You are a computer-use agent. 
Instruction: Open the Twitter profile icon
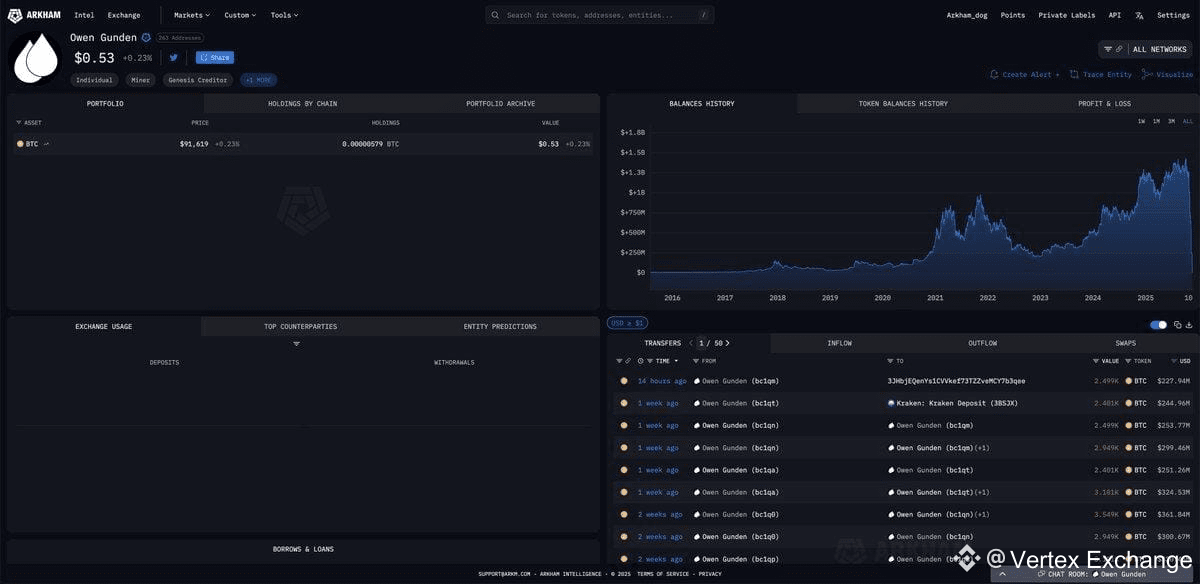click(174, 58)
